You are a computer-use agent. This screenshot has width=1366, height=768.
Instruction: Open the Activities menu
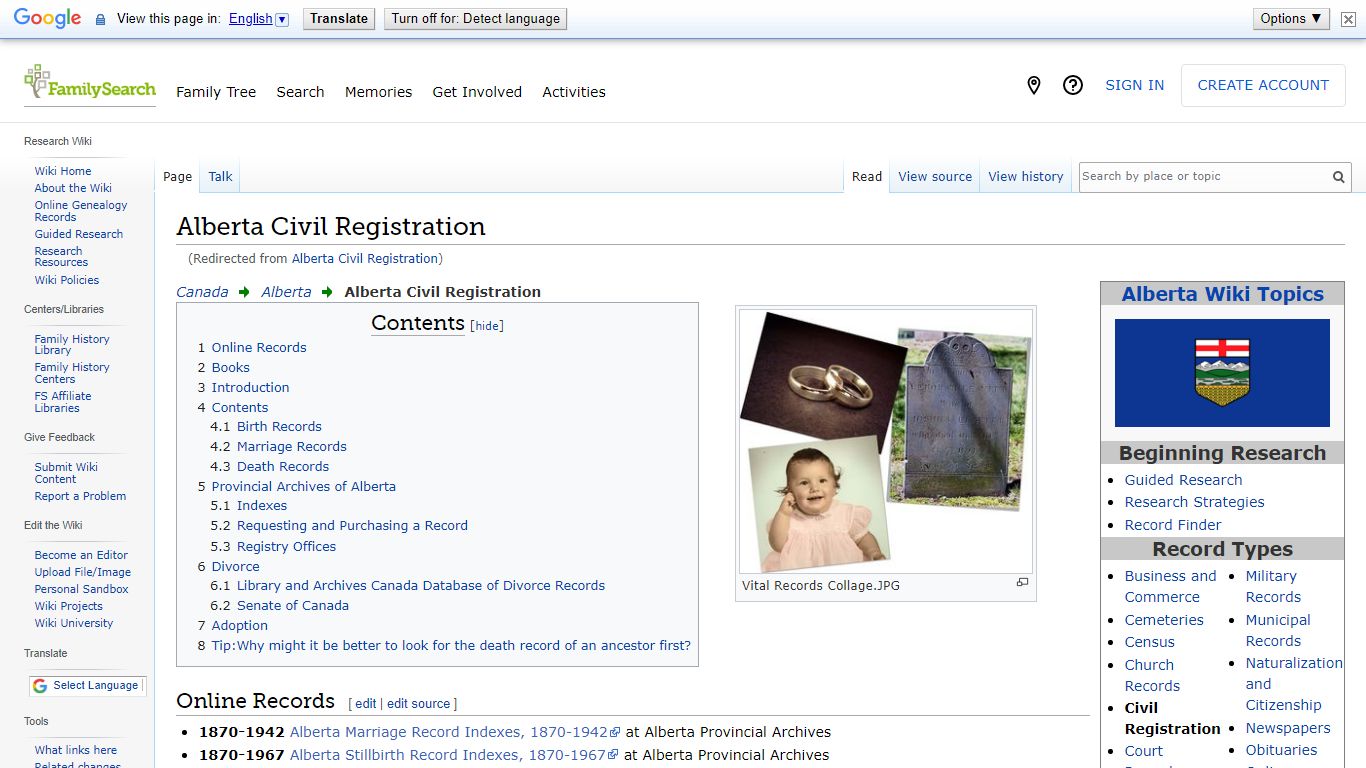574,92
